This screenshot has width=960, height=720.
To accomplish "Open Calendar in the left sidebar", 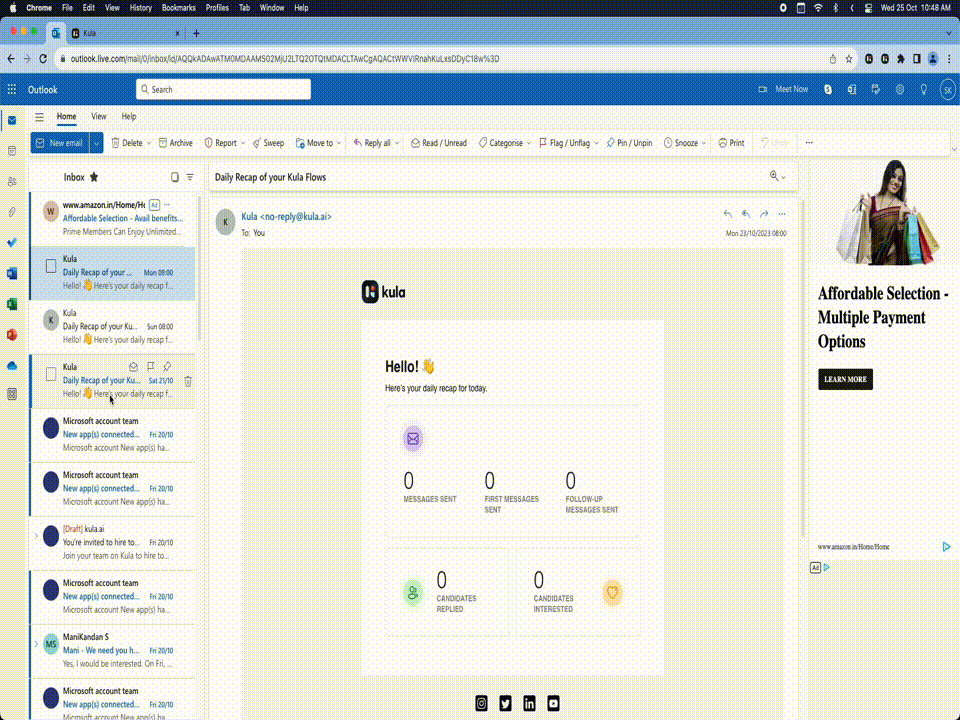I will click(12, 151).
